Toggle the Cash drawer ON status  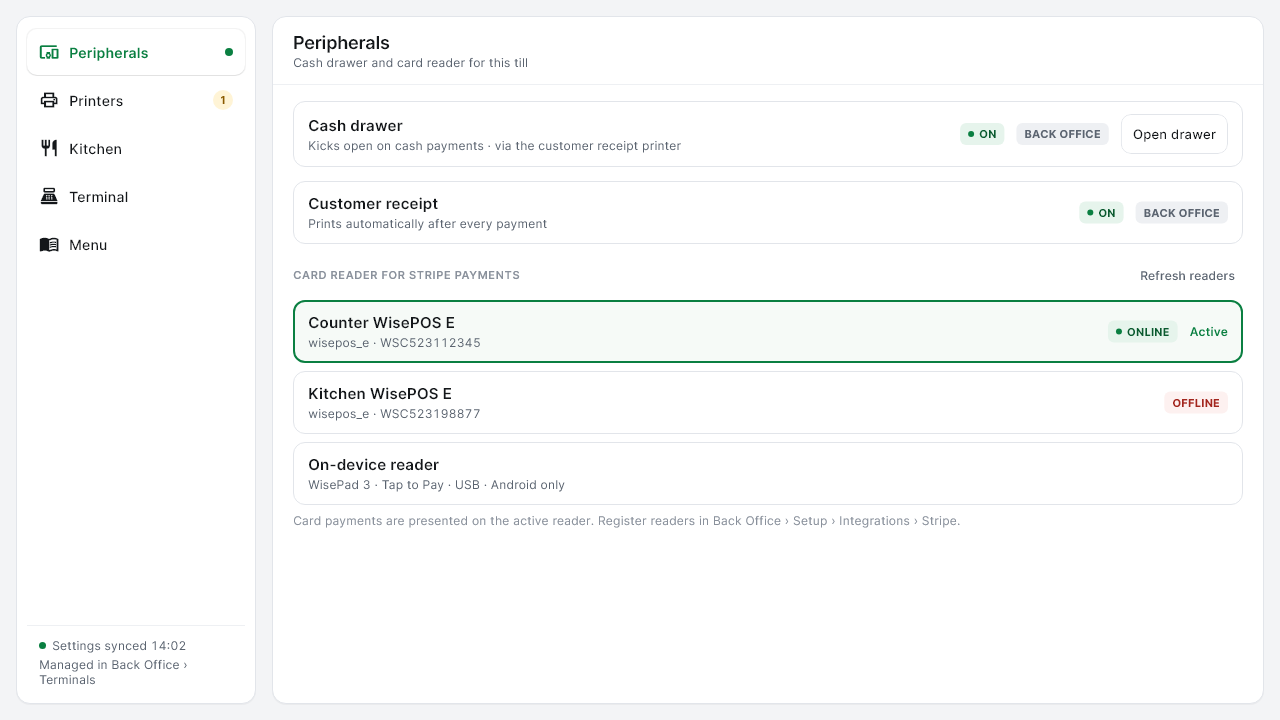click(x=982, y=134)
